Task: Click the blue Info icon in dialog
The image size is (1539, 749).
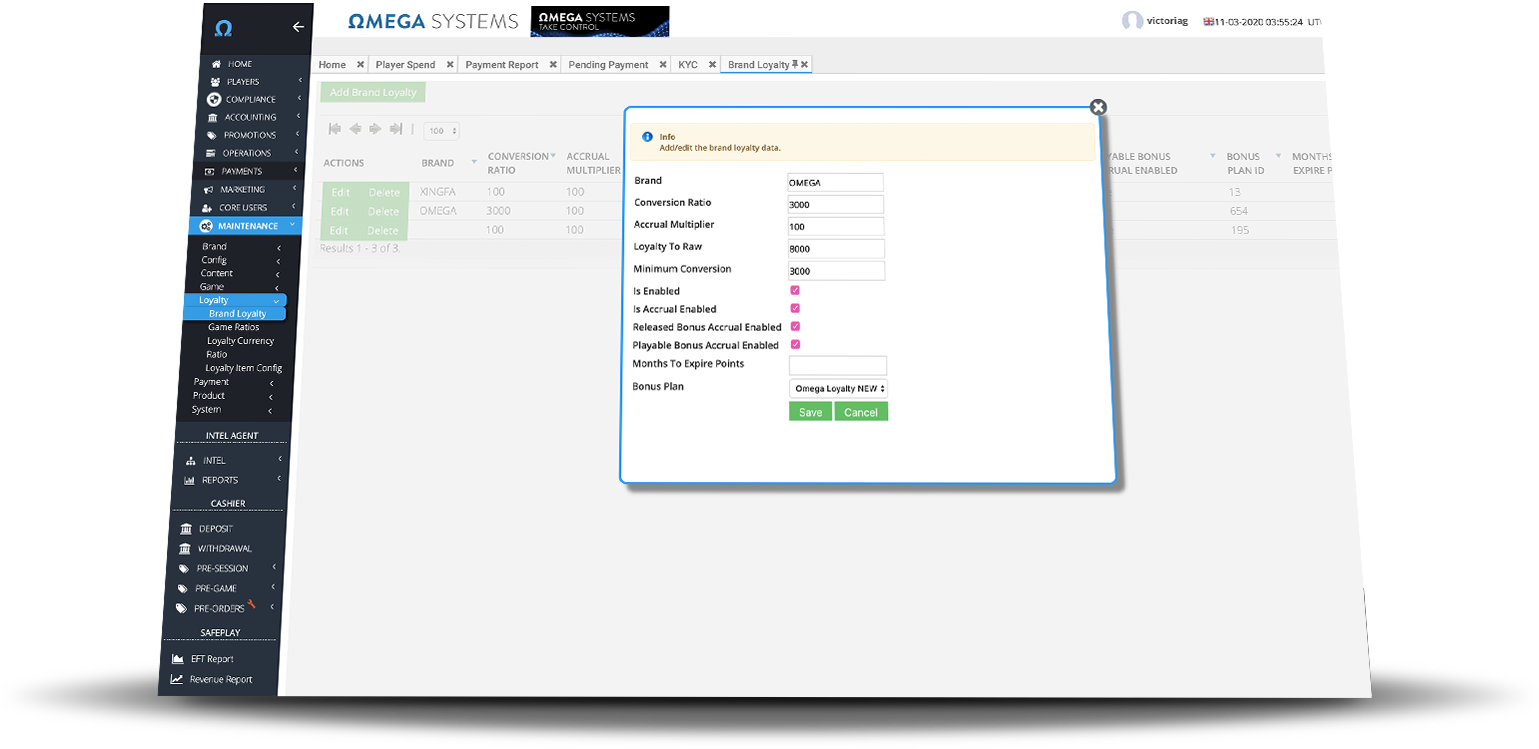Action: point(647,137)
